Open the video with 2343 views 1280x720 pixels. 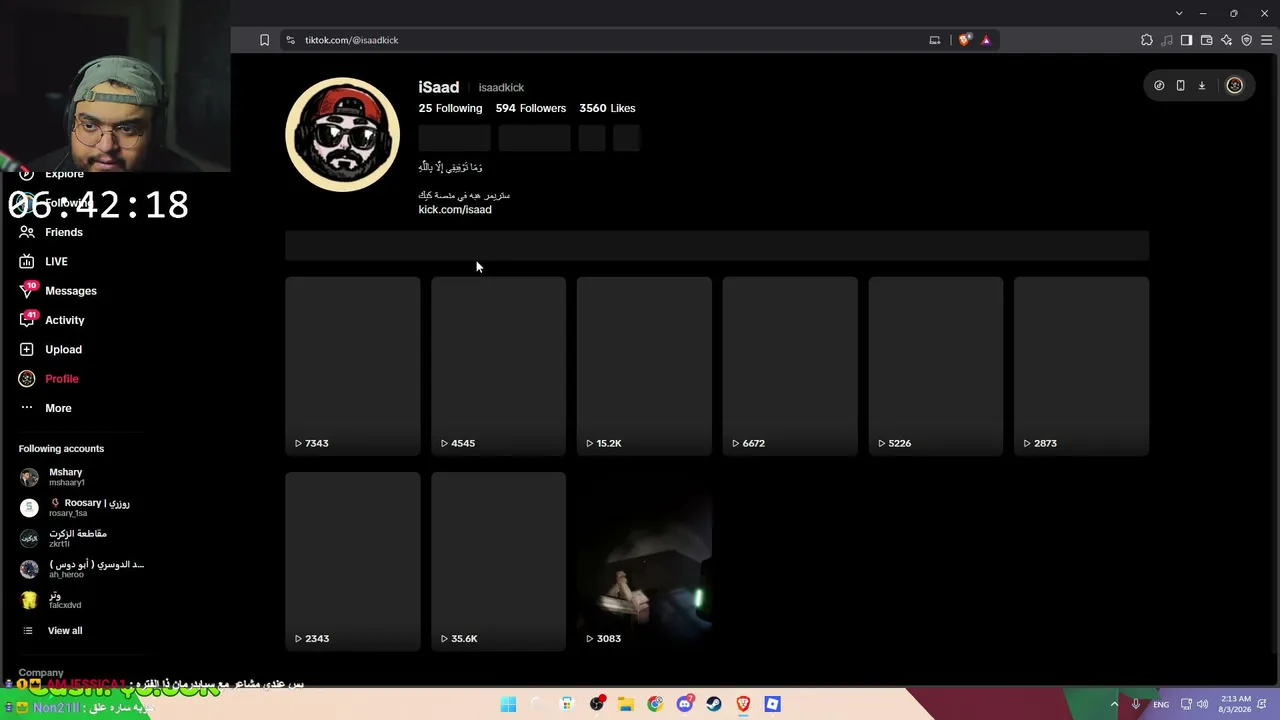tap(353, 562)
